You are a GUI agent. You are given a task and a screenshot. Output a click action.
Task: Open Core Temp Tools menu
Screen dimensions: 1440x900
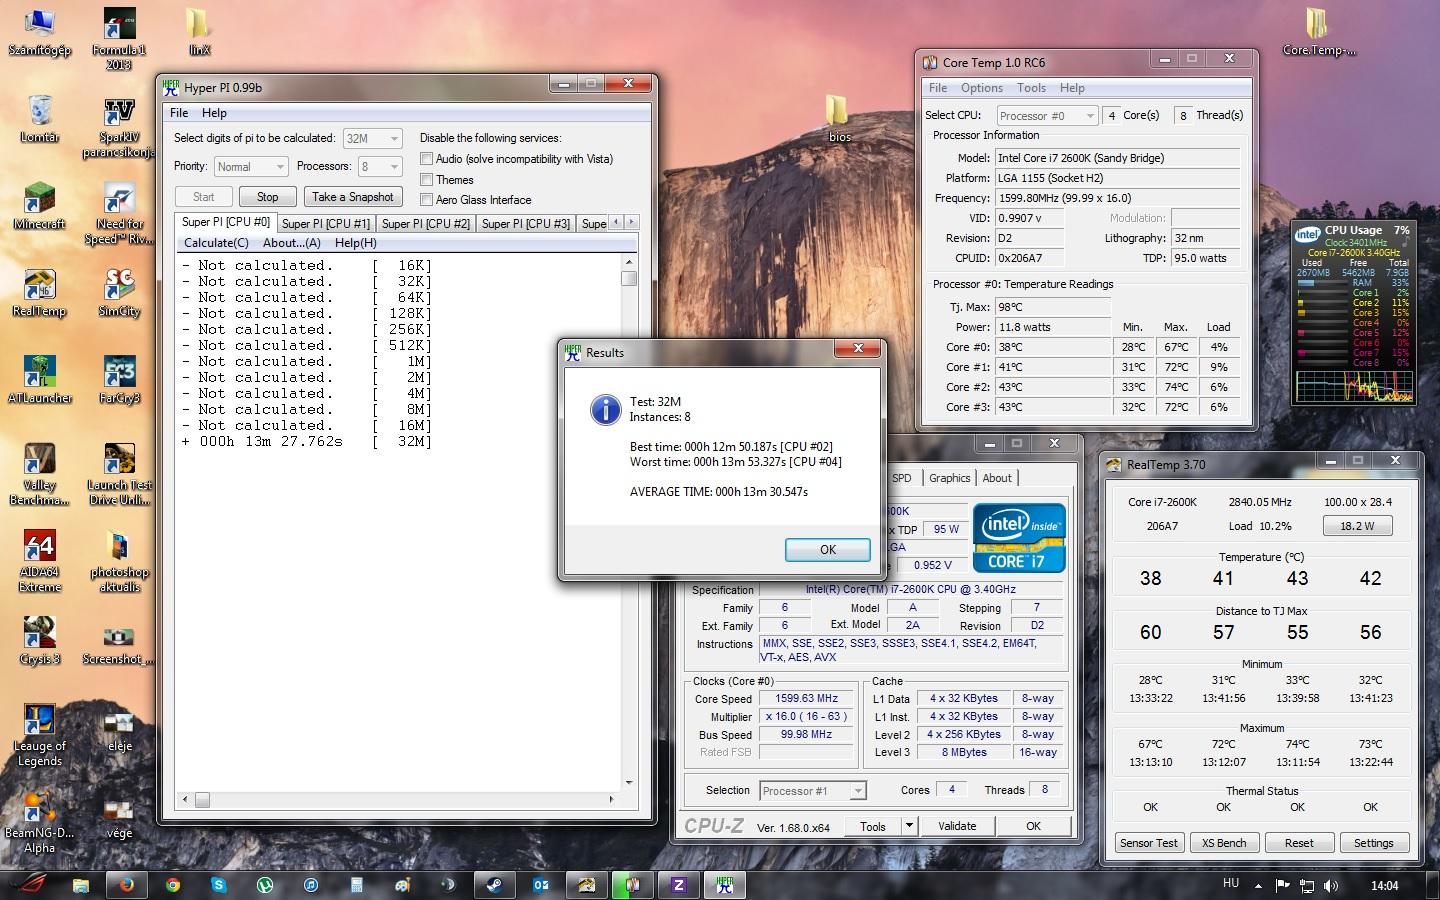point(1031,88)
